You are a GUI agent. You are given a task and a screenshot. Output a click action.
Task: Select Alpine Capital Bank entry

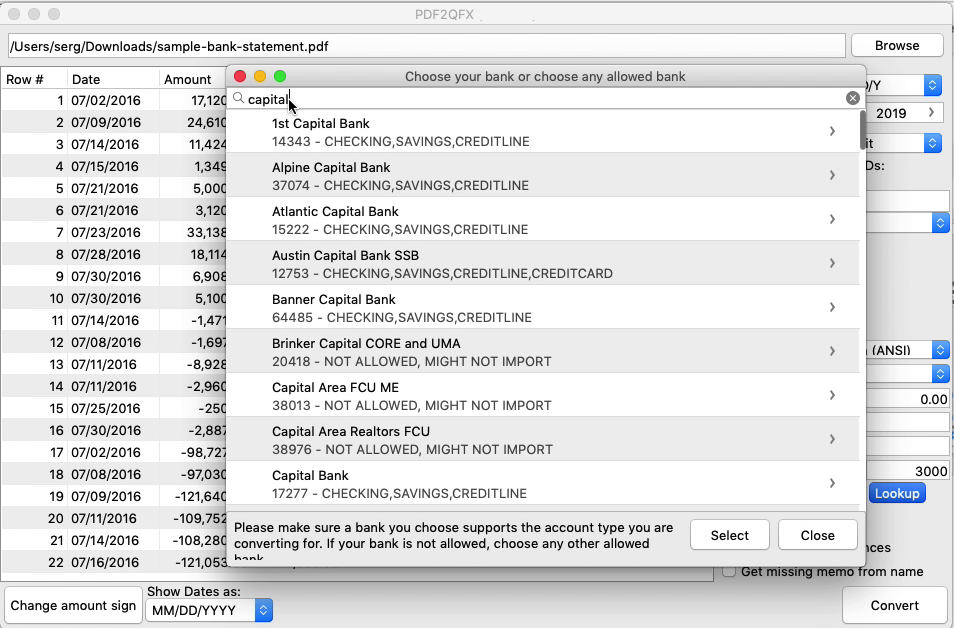tap(543, 175)
